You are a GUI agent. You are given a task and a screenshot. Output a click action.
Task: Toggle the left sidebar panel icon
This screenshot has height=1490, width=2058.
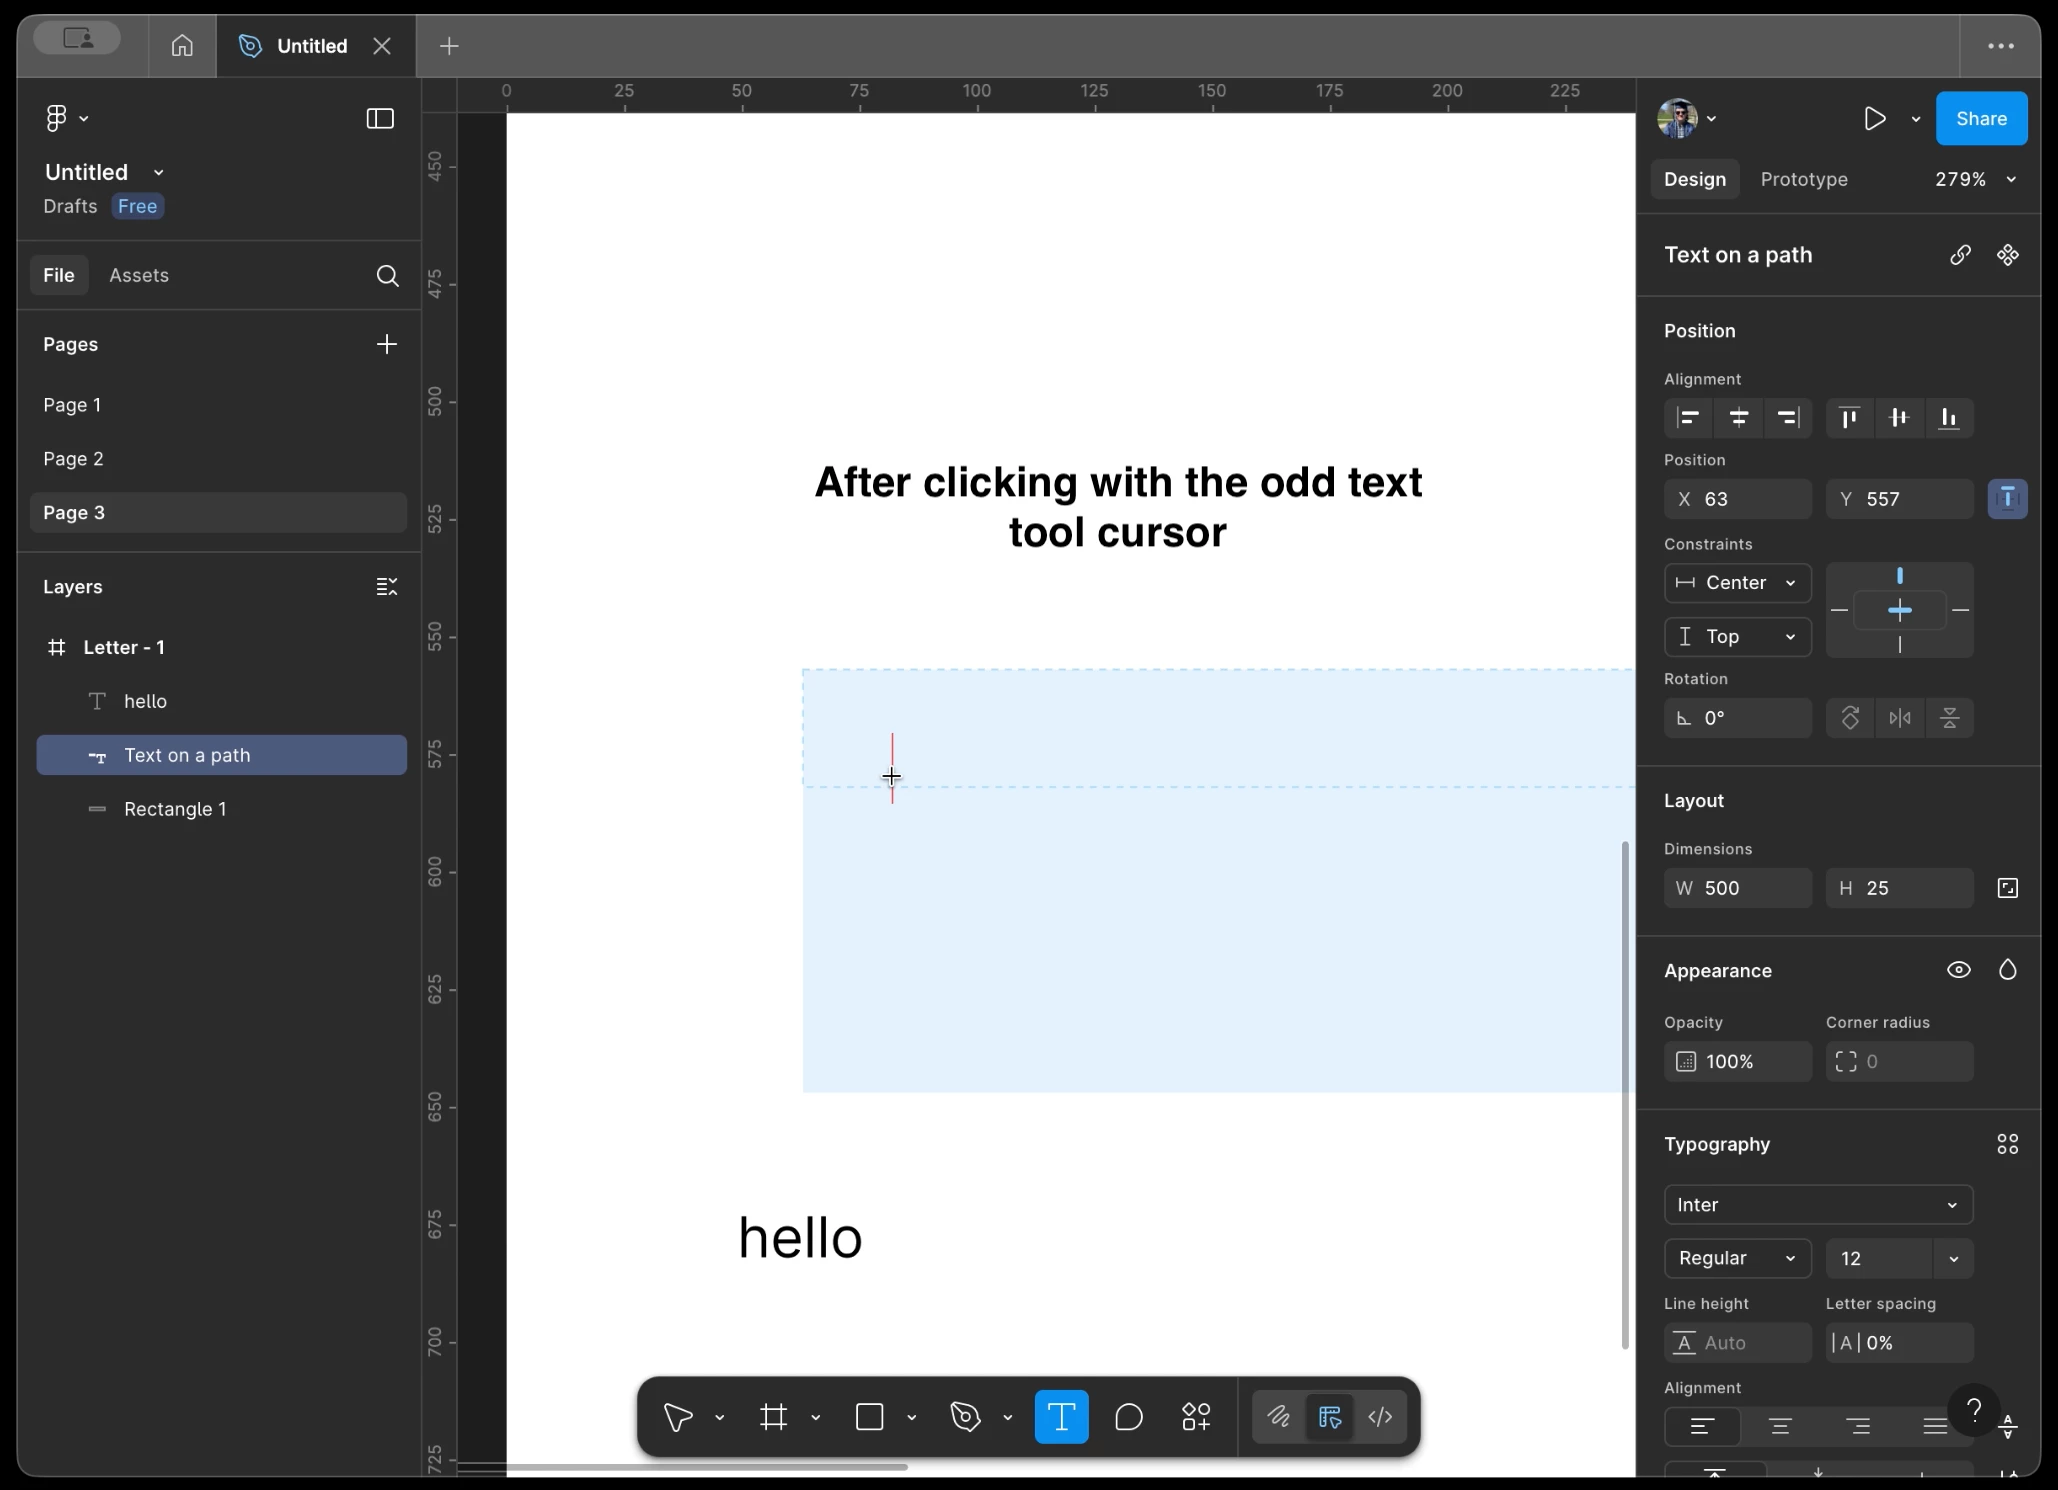click(380, 119)
